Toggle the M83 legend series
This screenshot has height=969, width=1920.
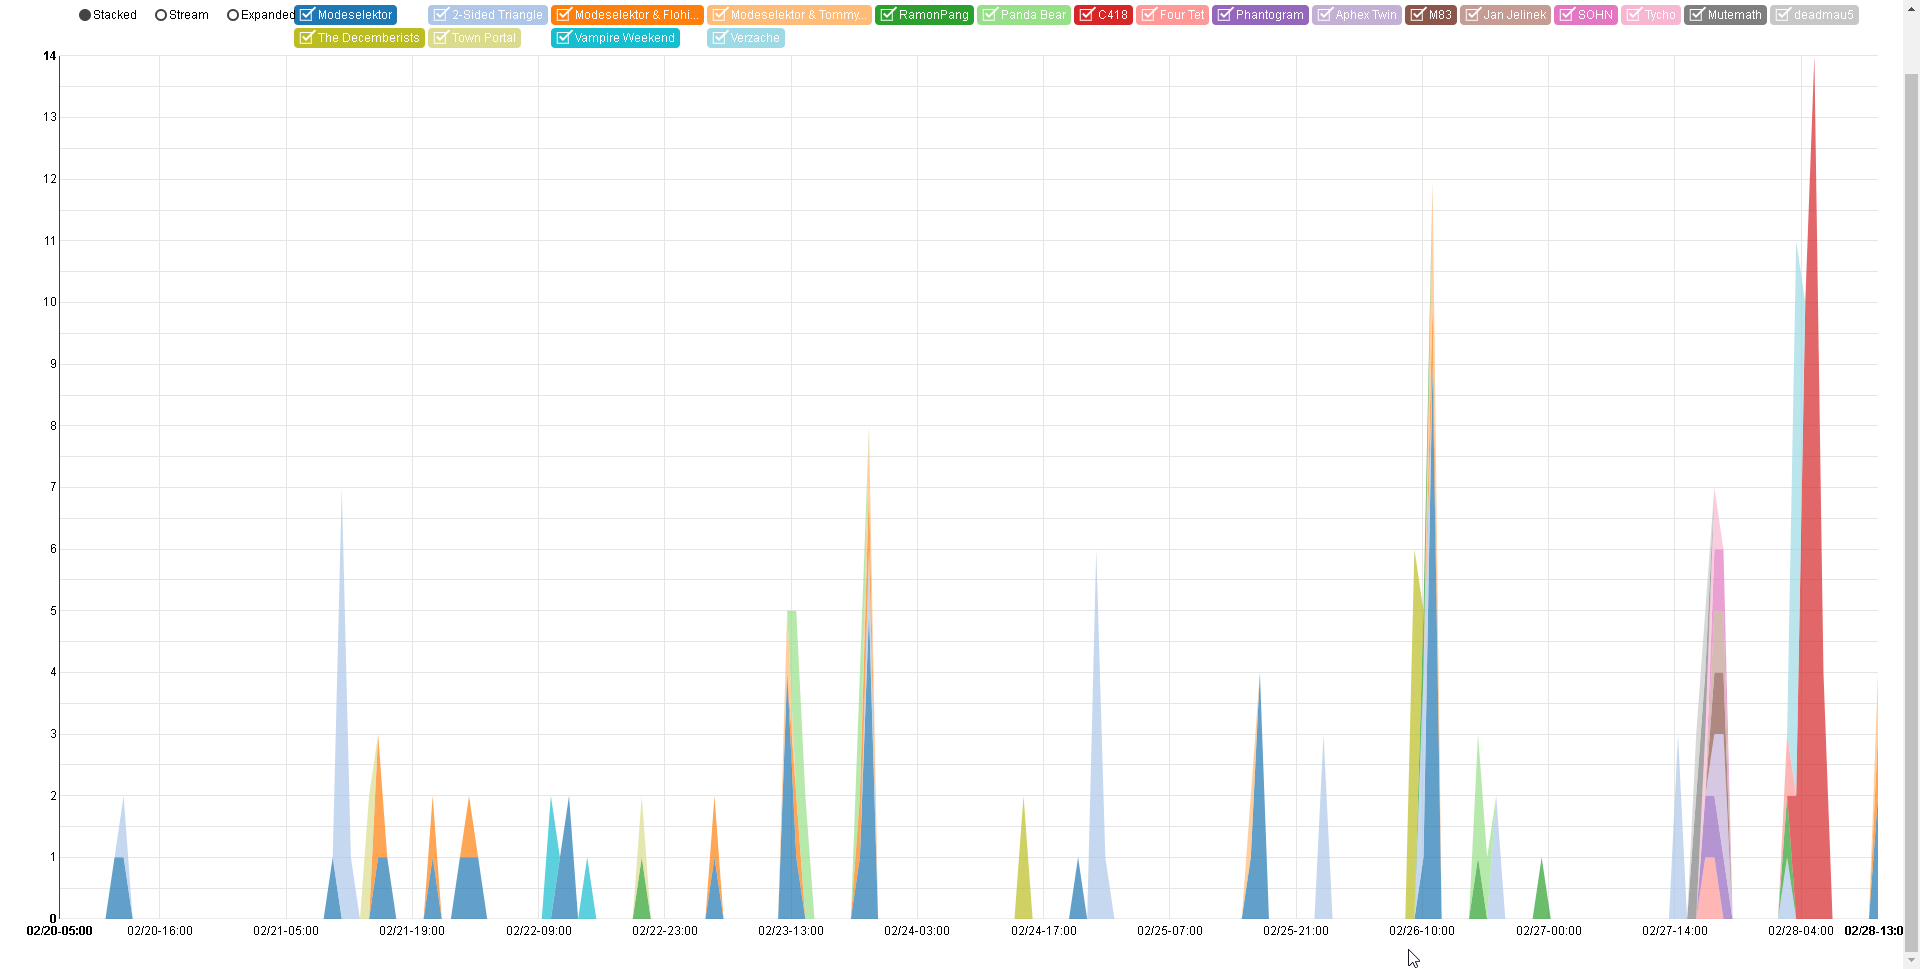[1430, 15]
